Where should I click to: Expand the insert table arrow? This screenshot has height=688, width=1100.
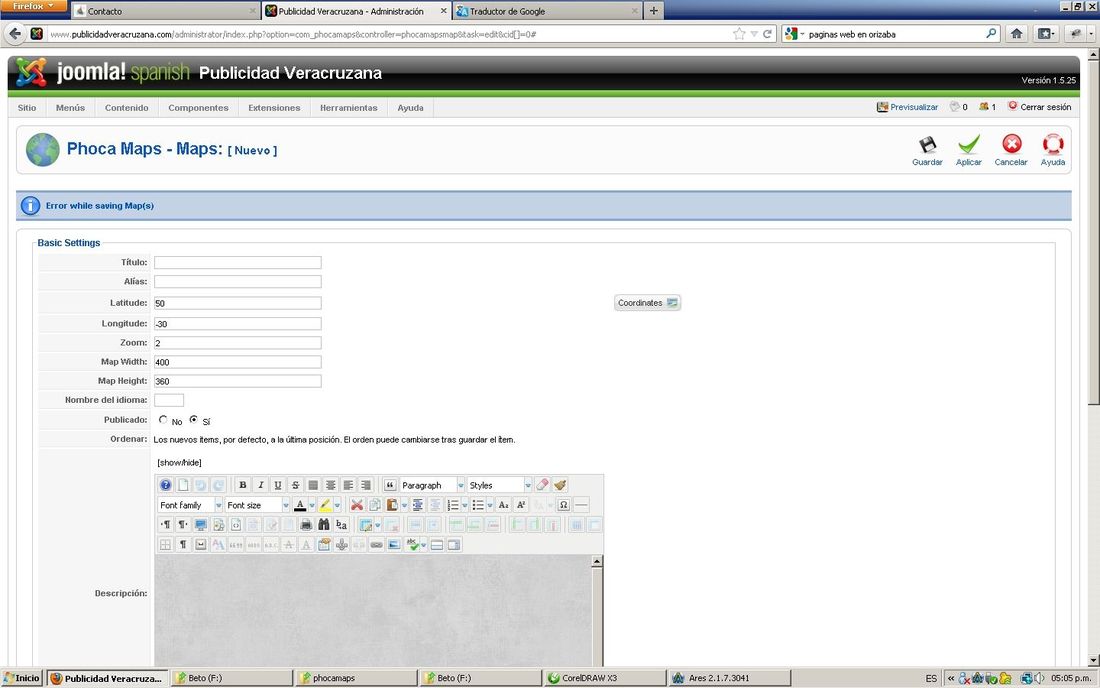click(x=377, y=525)
